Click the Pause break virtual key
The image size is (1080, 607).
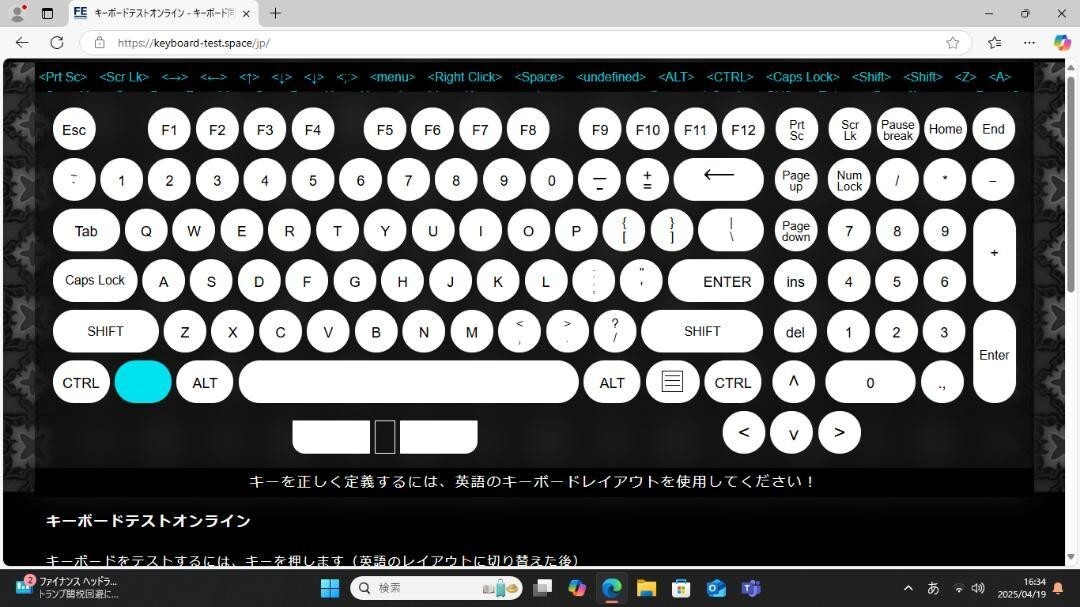(x=897, y=130)
